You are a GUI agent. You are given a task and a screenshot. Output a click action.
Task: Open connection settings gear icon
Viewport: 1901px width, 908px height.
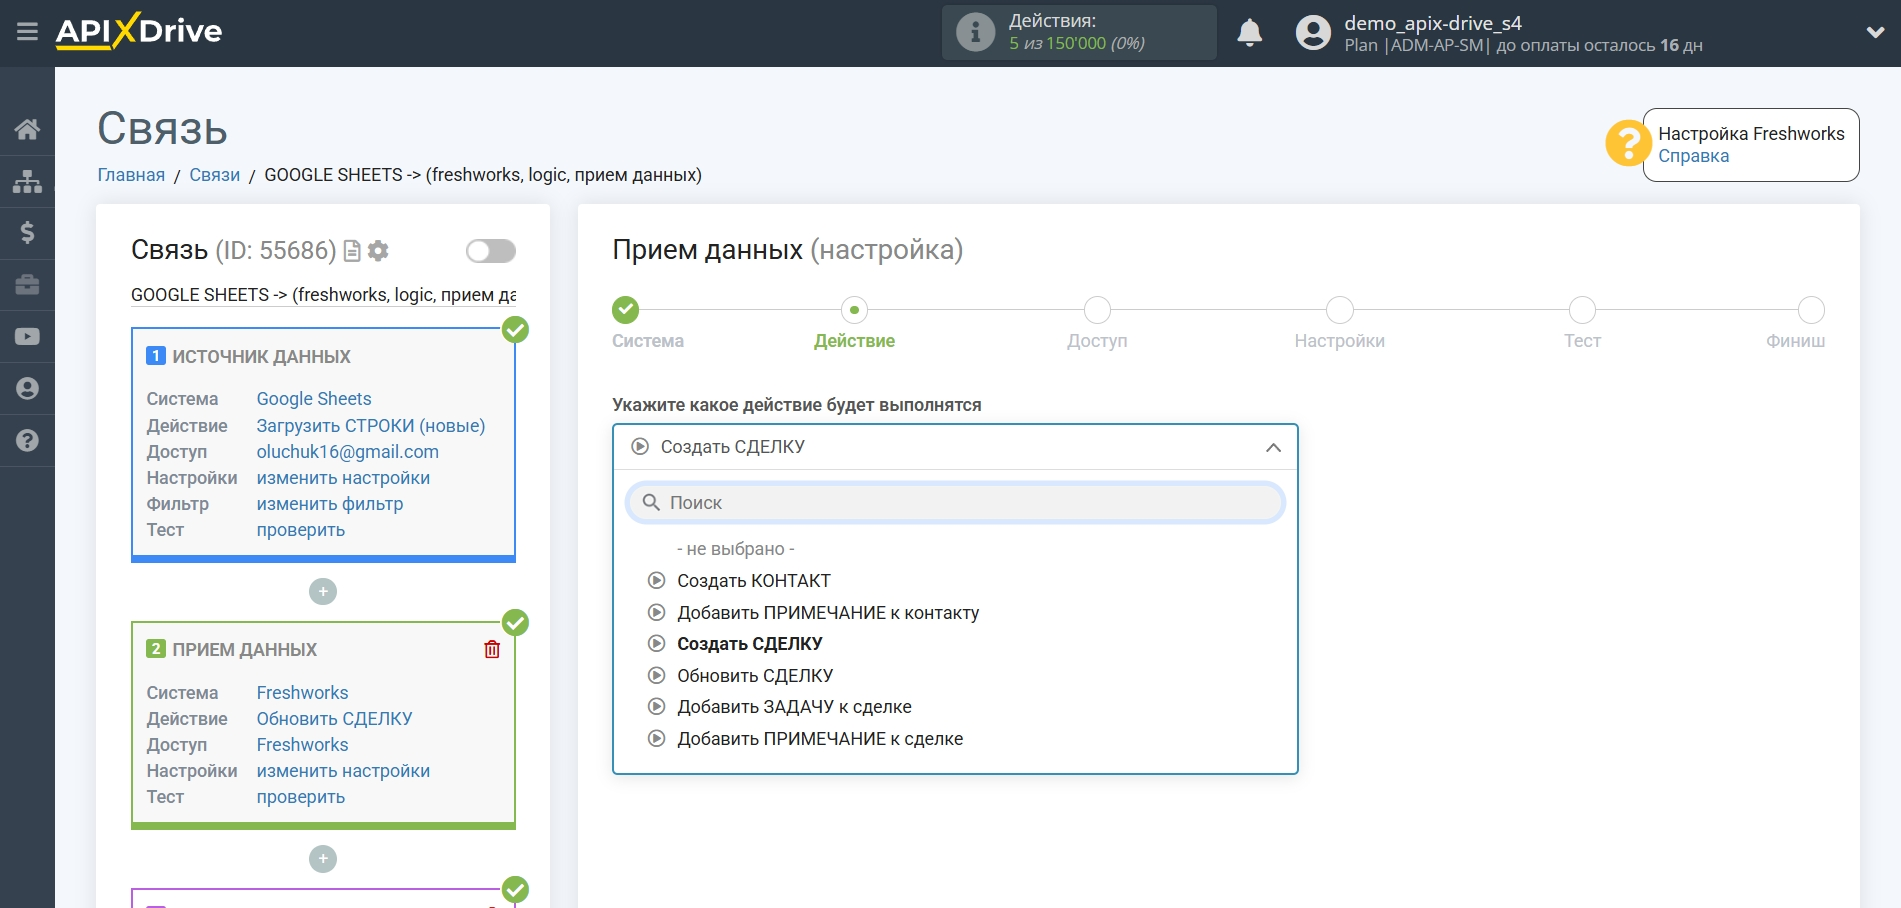[x=378, y=251]
